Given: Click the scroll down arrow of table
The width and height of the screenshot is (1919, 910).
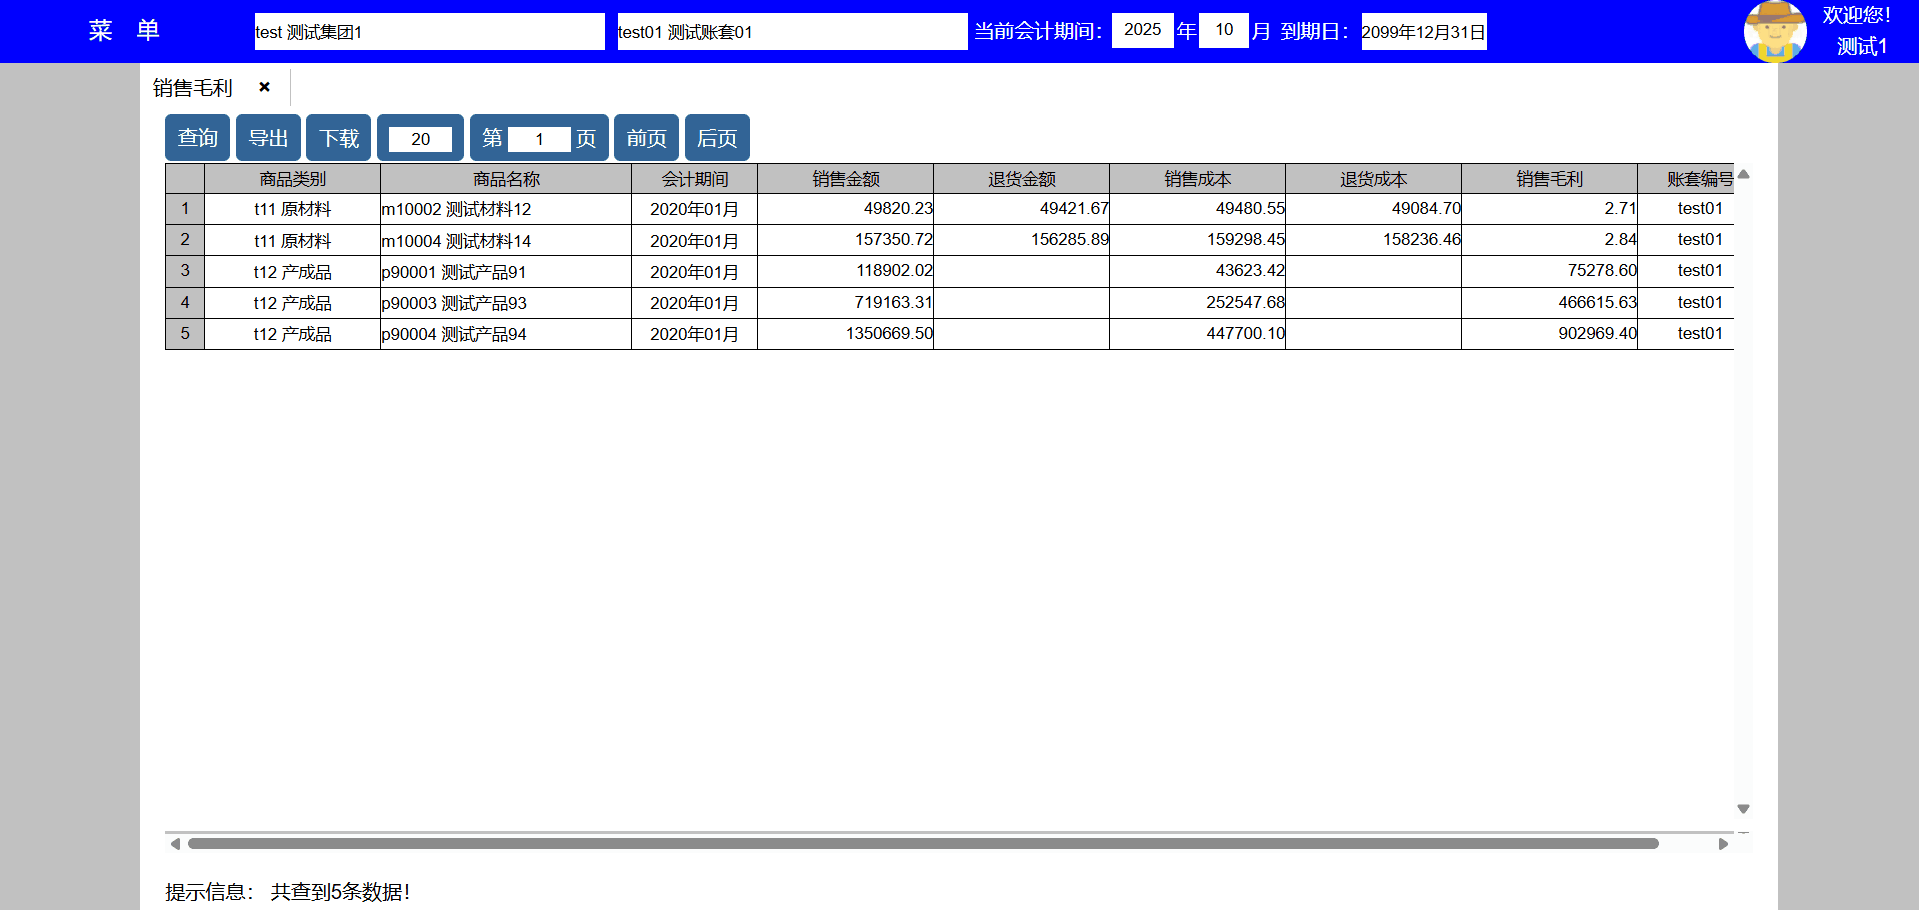Looking at the screenshot, I should click(1743, 809).
